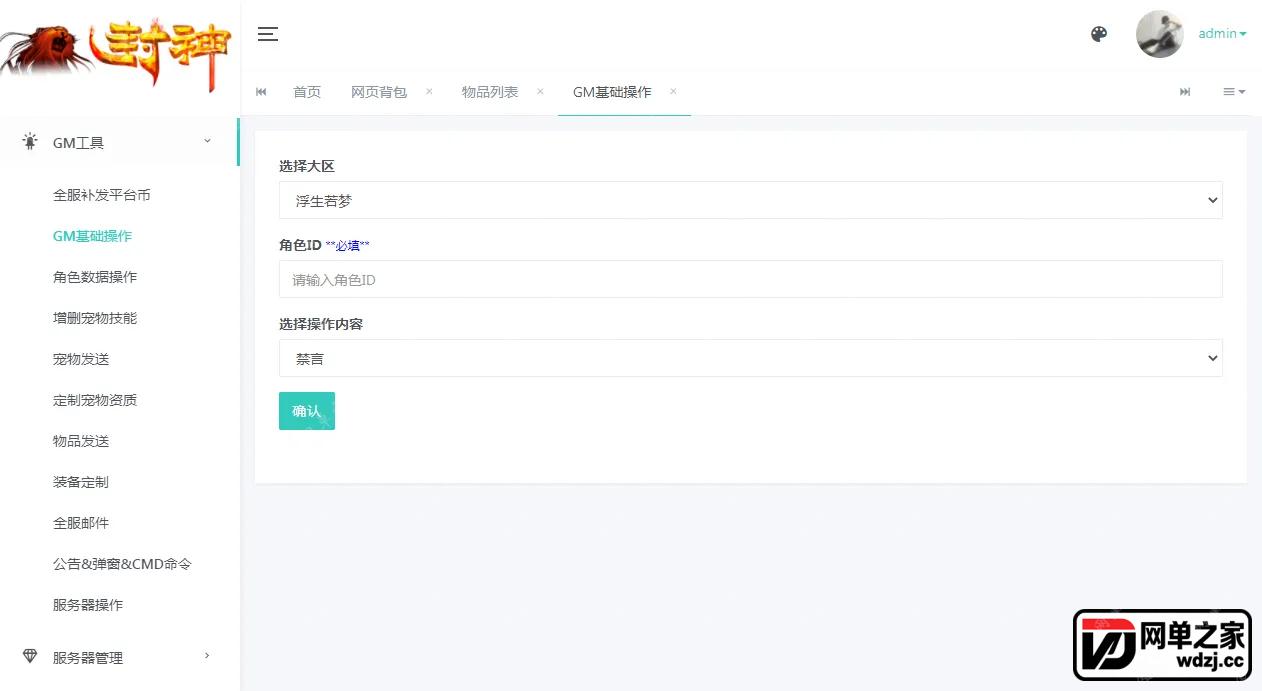Open 定制宠物资质 in sidebar

95,400
